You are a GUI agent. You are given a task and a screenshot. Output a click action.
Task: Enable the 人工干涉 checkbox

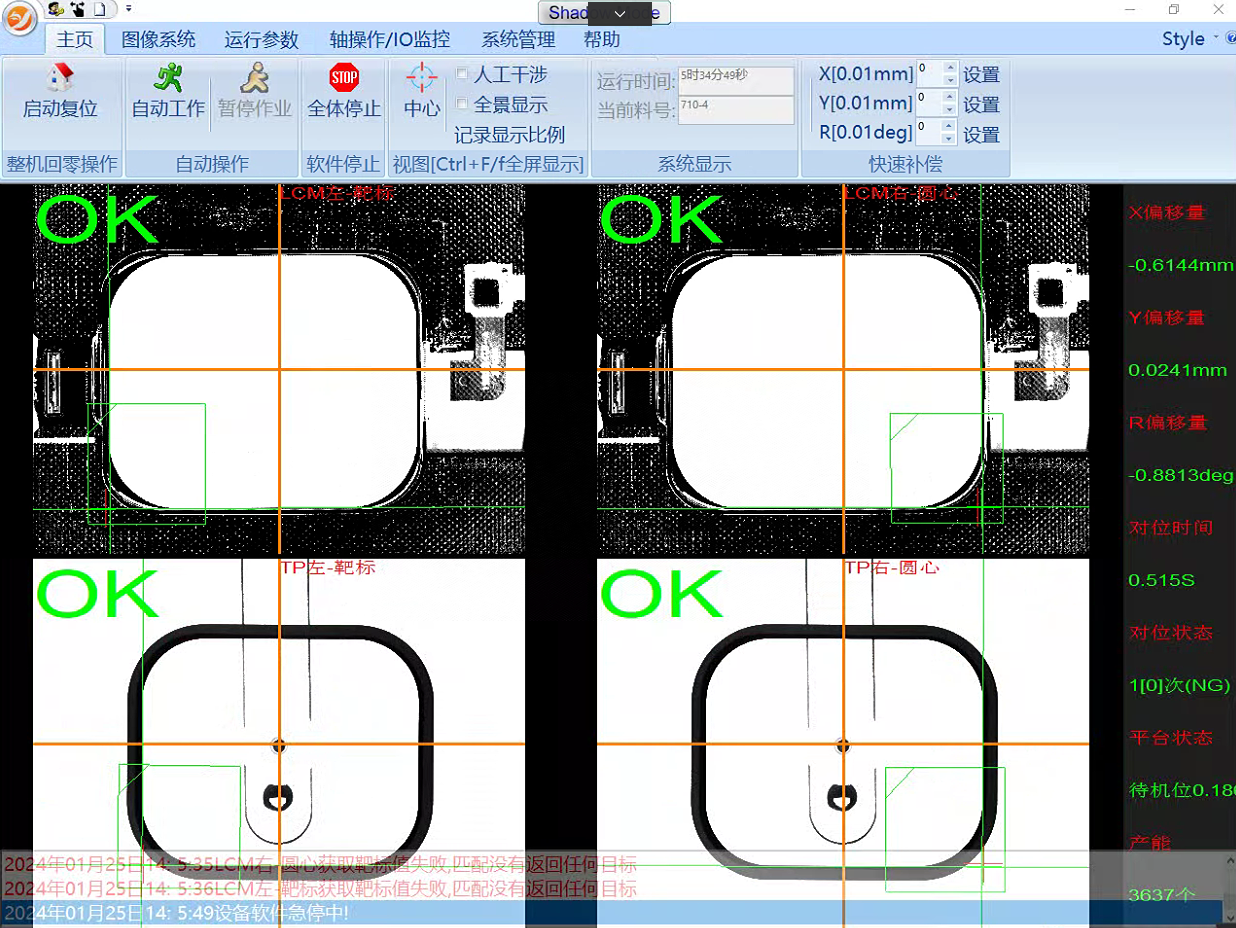[462, 74]
